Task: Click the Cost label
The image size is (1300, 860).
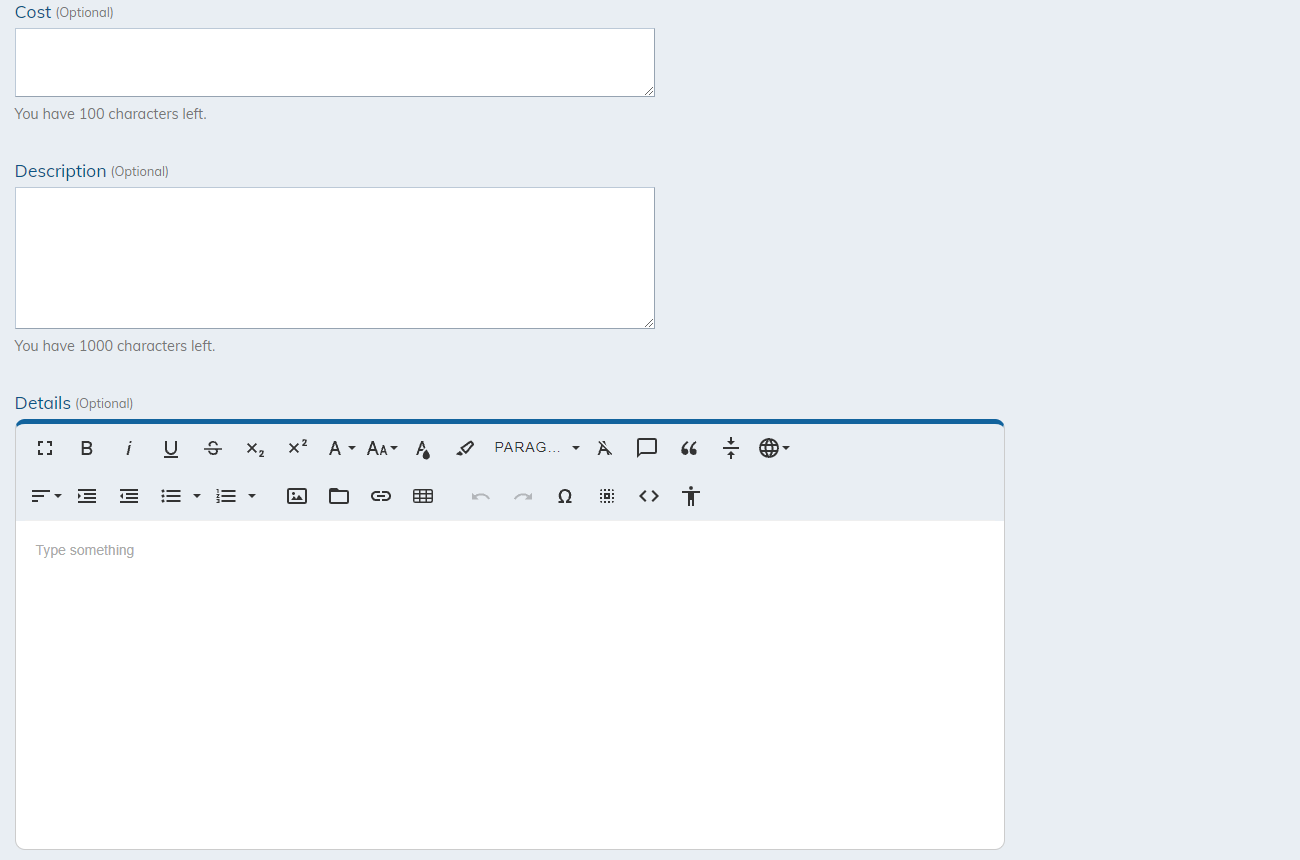Action: (33, 12)
